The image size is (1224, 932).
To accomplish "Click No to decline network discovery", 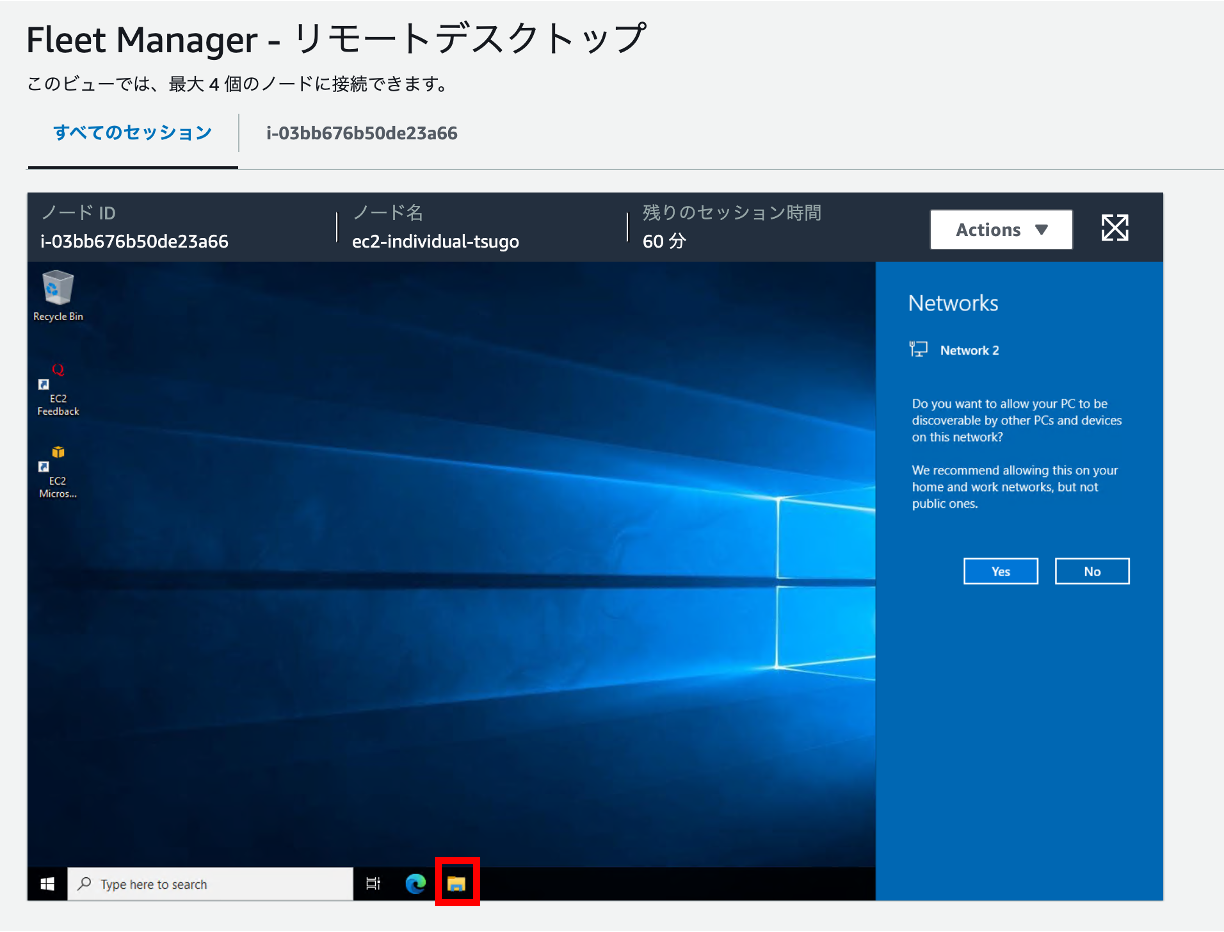I will tap(1092, 571).
